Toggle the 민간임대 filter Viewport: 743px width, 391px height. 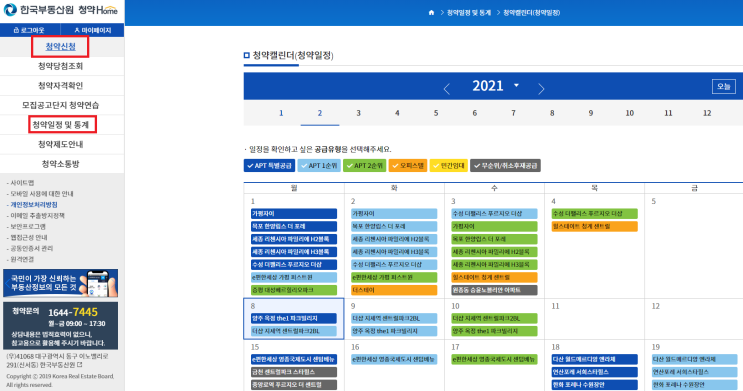point(449,165)
